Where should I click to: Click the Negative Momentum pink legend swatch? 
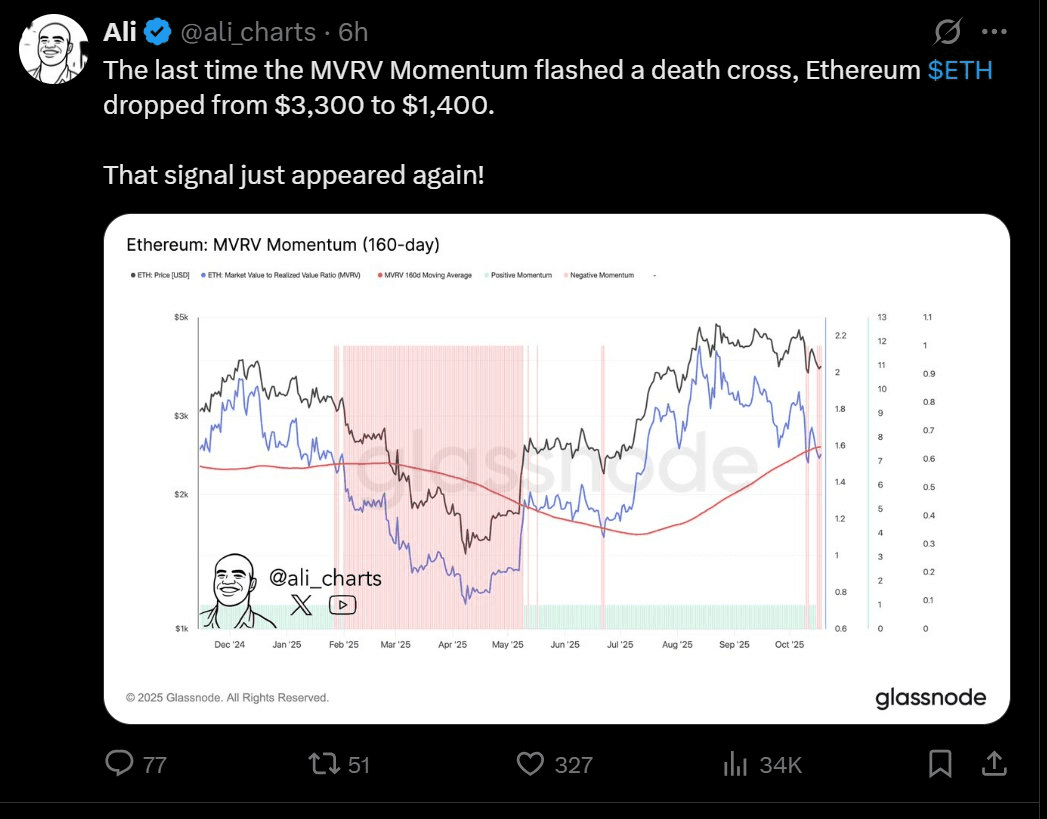coord(565,275)
